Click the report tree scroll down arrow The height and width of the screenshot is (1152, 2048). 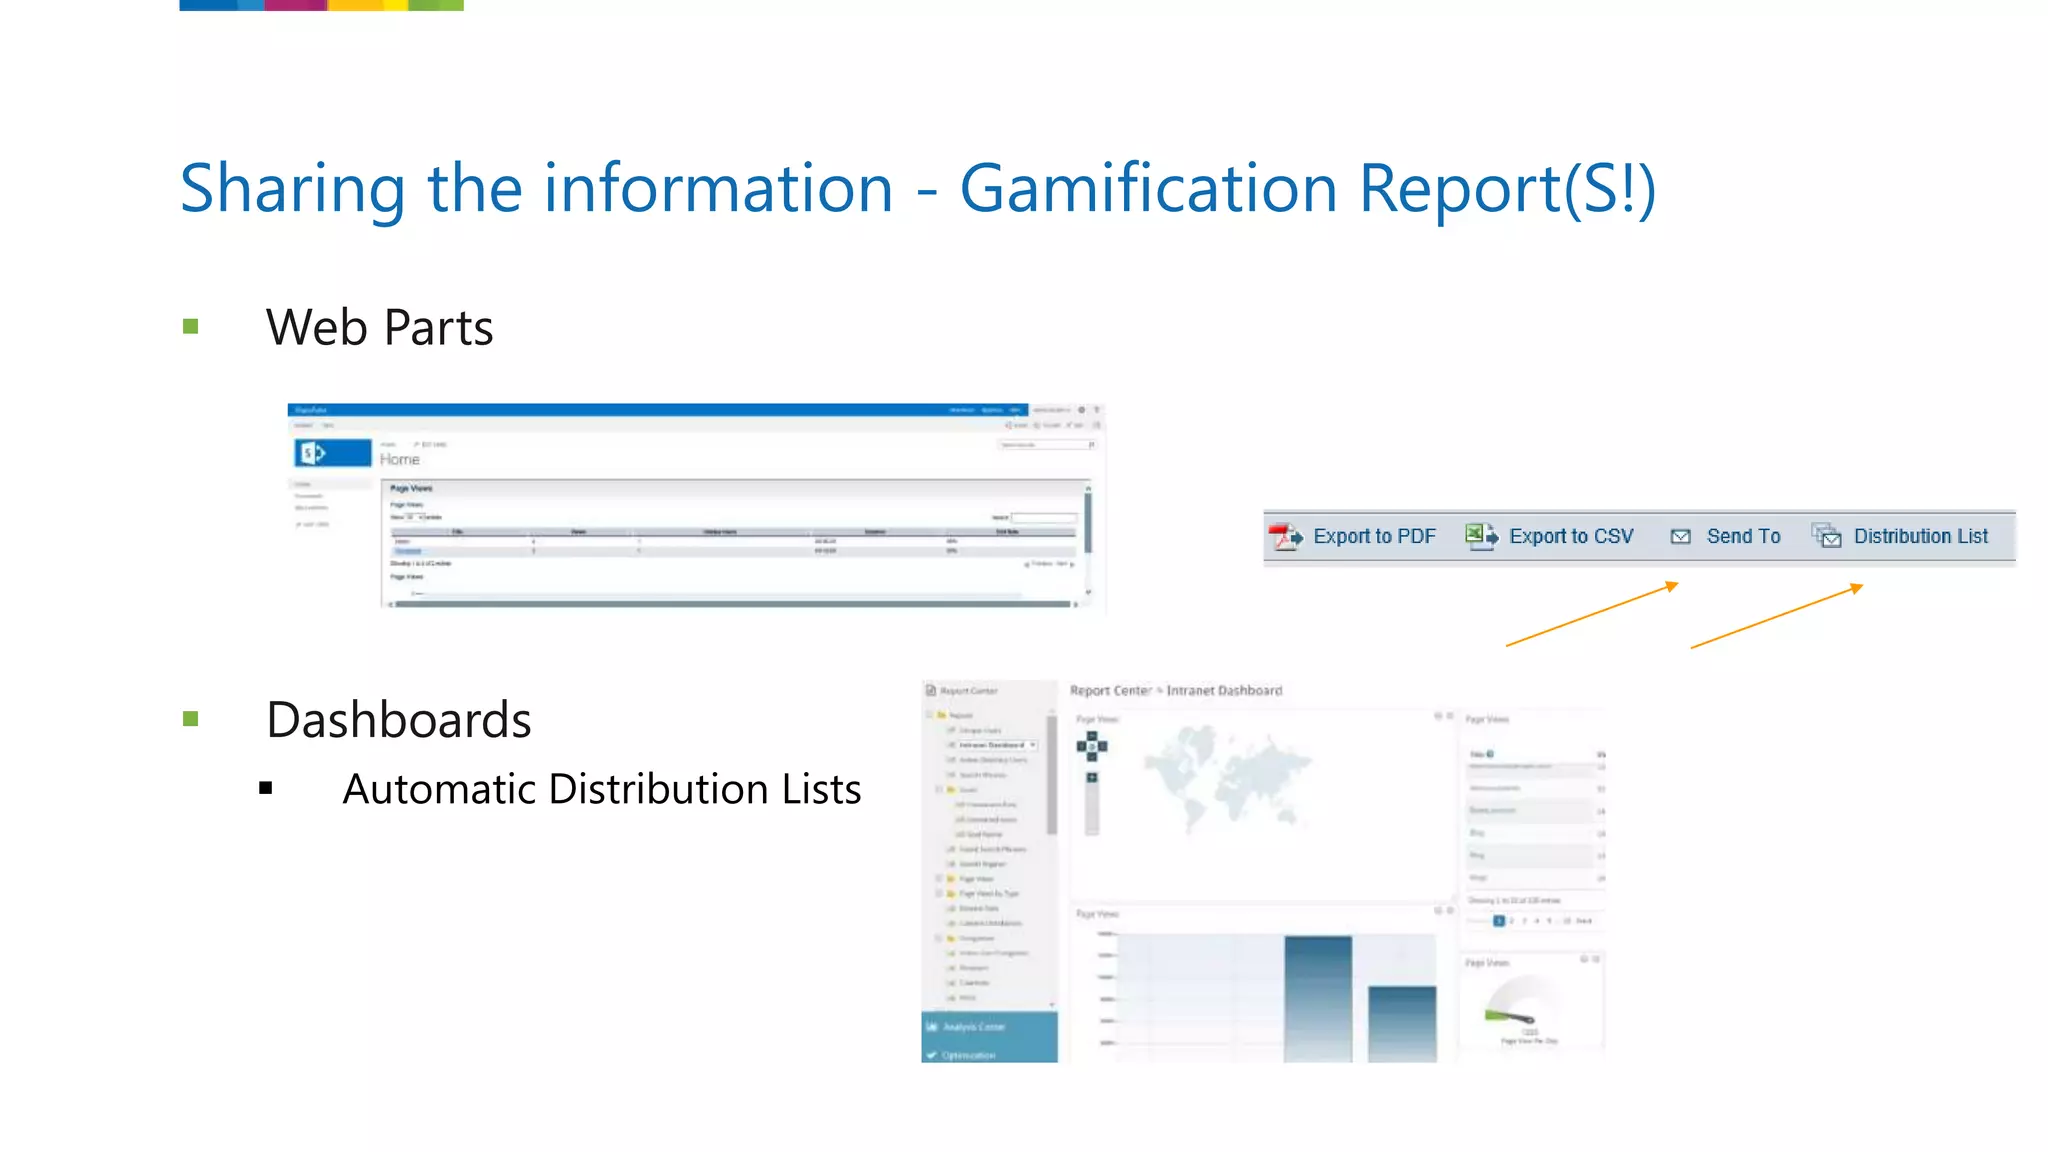point(1052,1004)
